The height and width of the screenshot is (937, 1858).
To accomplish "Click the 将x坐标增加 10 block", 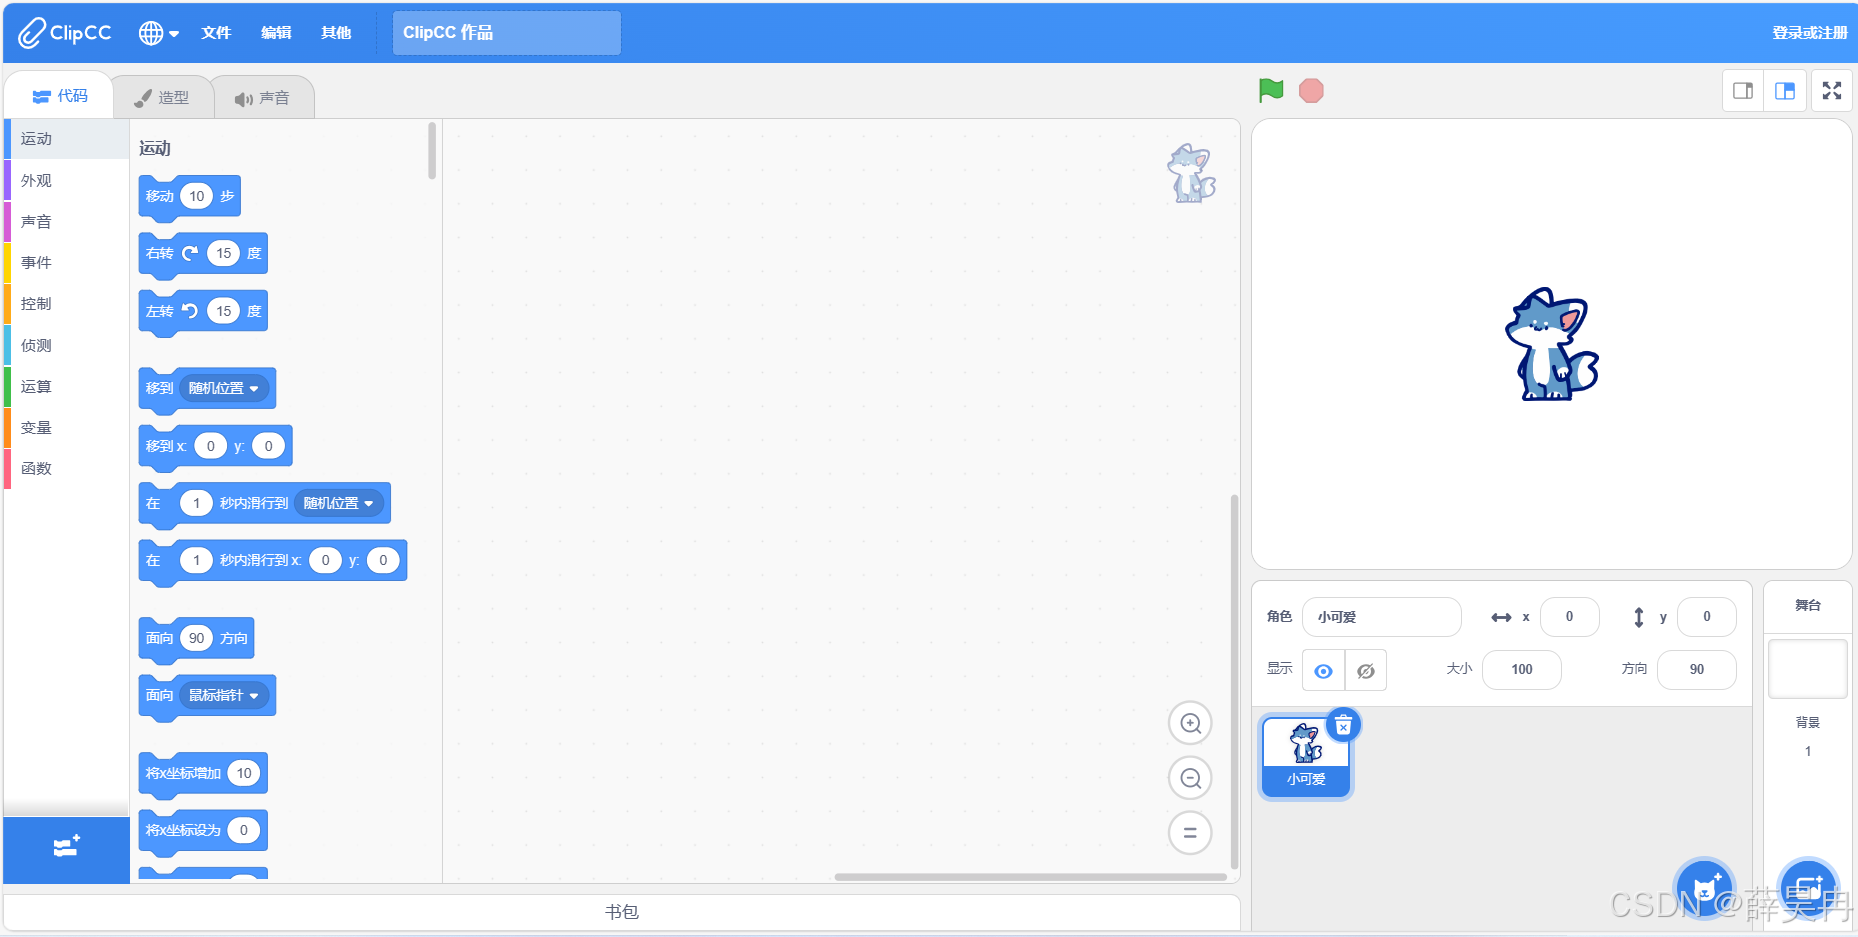I will (x=203, y=774).
